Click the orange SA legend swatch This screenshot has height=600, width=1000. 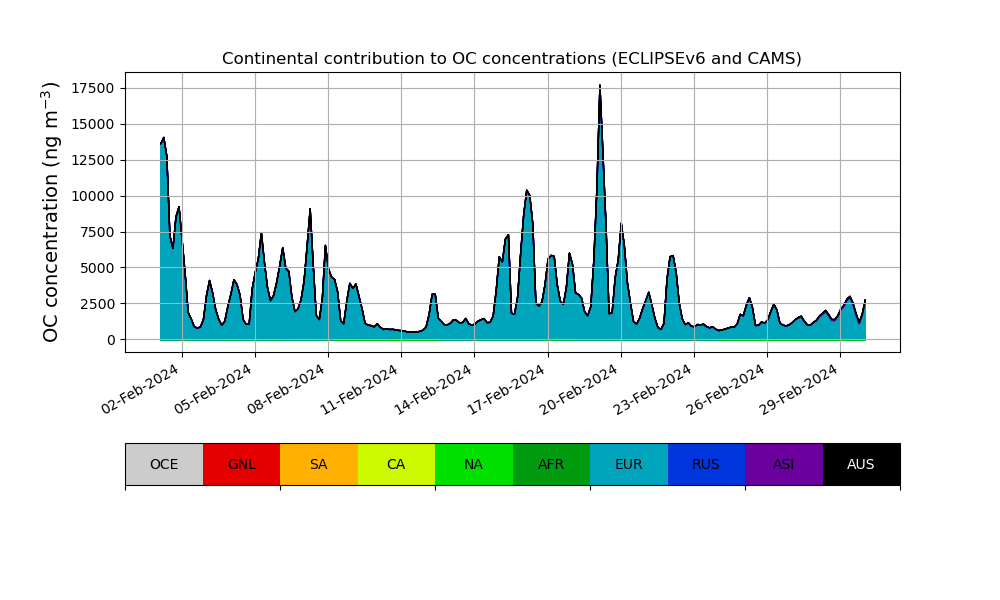(x=318, y=464)
